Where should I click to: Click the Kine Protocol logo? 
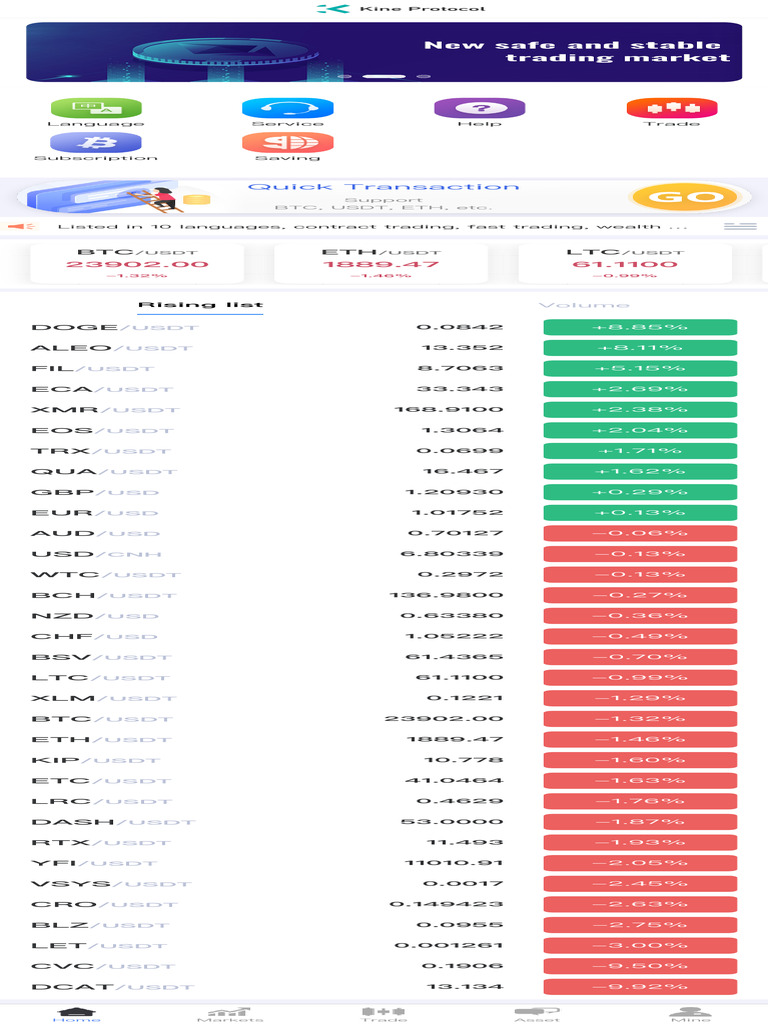tap(333, 8)
